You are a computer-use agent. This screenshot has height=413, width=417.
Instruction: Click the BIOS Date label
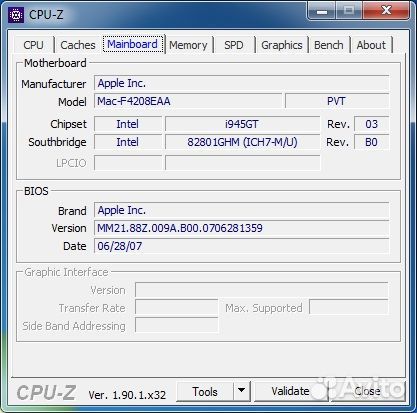(x=75, y=246)
